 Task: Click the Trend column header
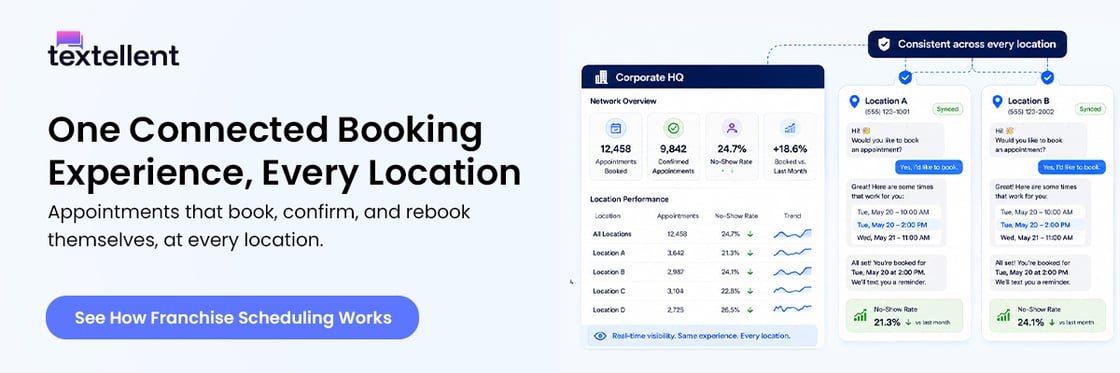pos(792,216)
